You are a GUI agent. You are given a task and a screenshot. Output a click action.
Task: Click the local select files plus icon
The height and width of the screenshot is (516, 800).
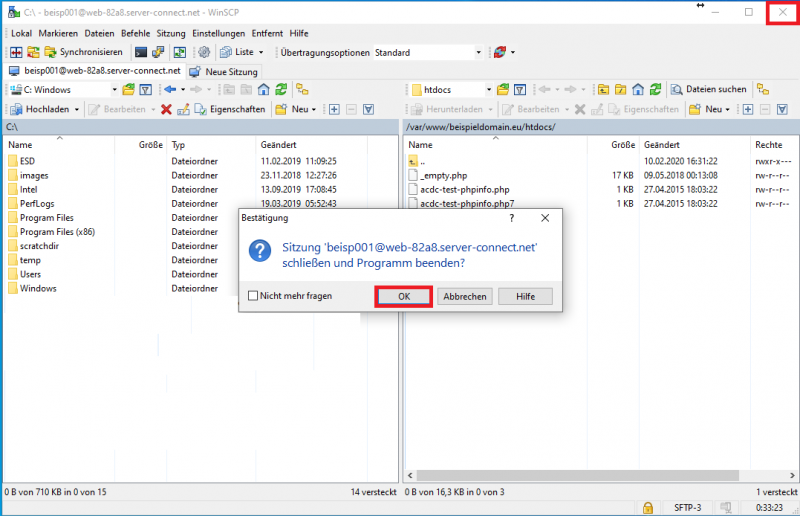tap(334, 109)
